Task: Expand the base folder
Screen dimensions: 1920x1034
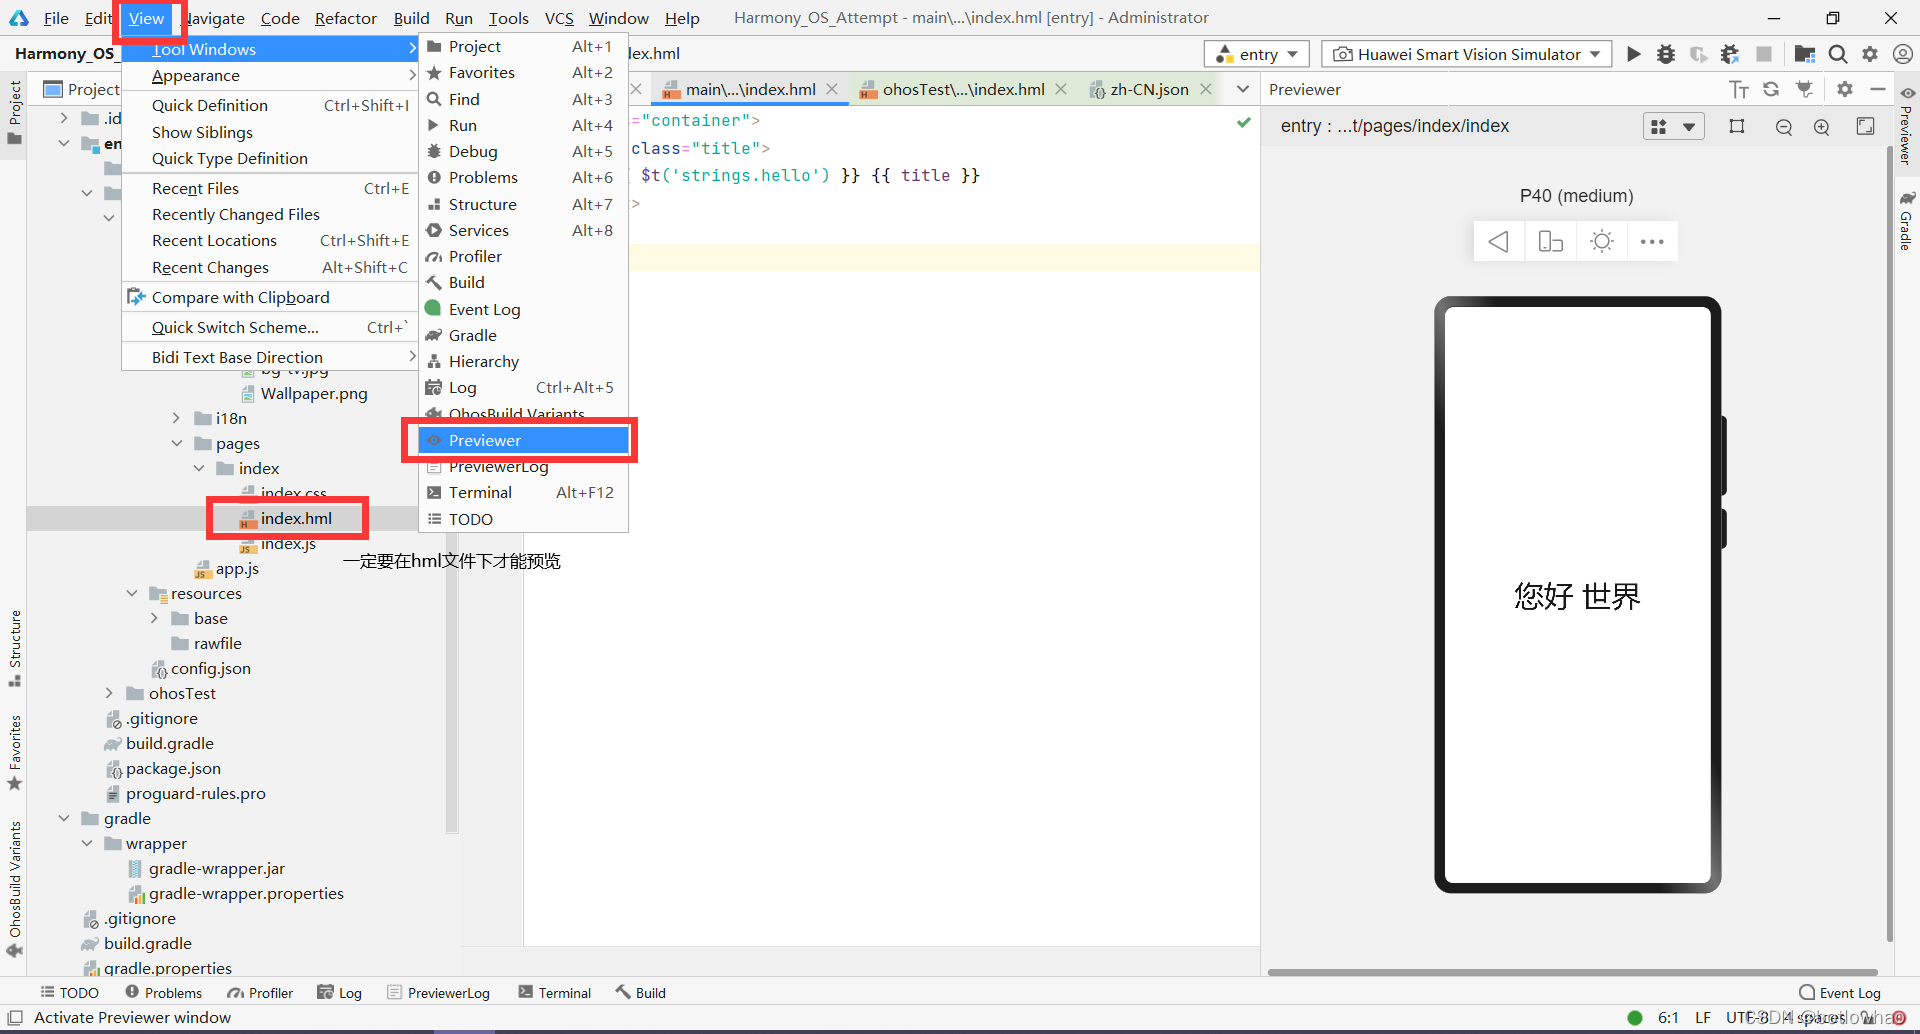Action: point(154,618)
